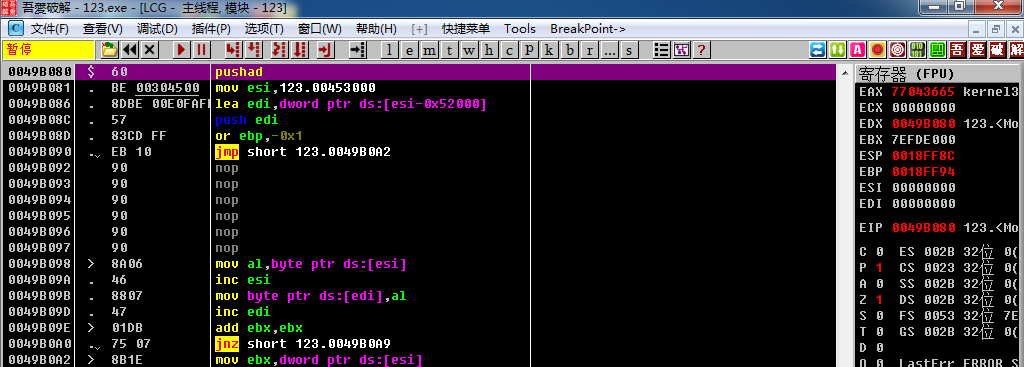The image size is (1024, 367).
Task: Click the black Go to address arrow icon
Action: tap(357, 50)
